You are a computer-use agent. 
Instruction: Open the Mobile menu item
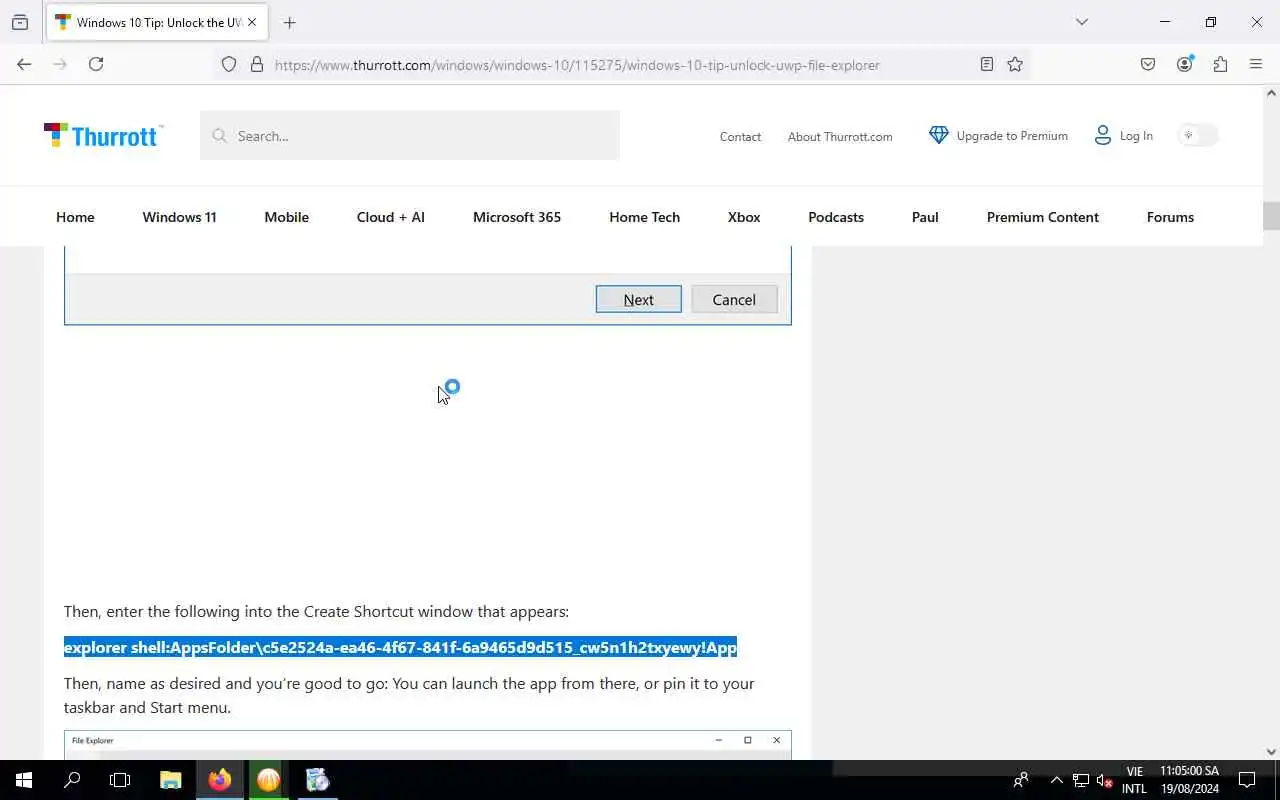(x=286, y=217)
